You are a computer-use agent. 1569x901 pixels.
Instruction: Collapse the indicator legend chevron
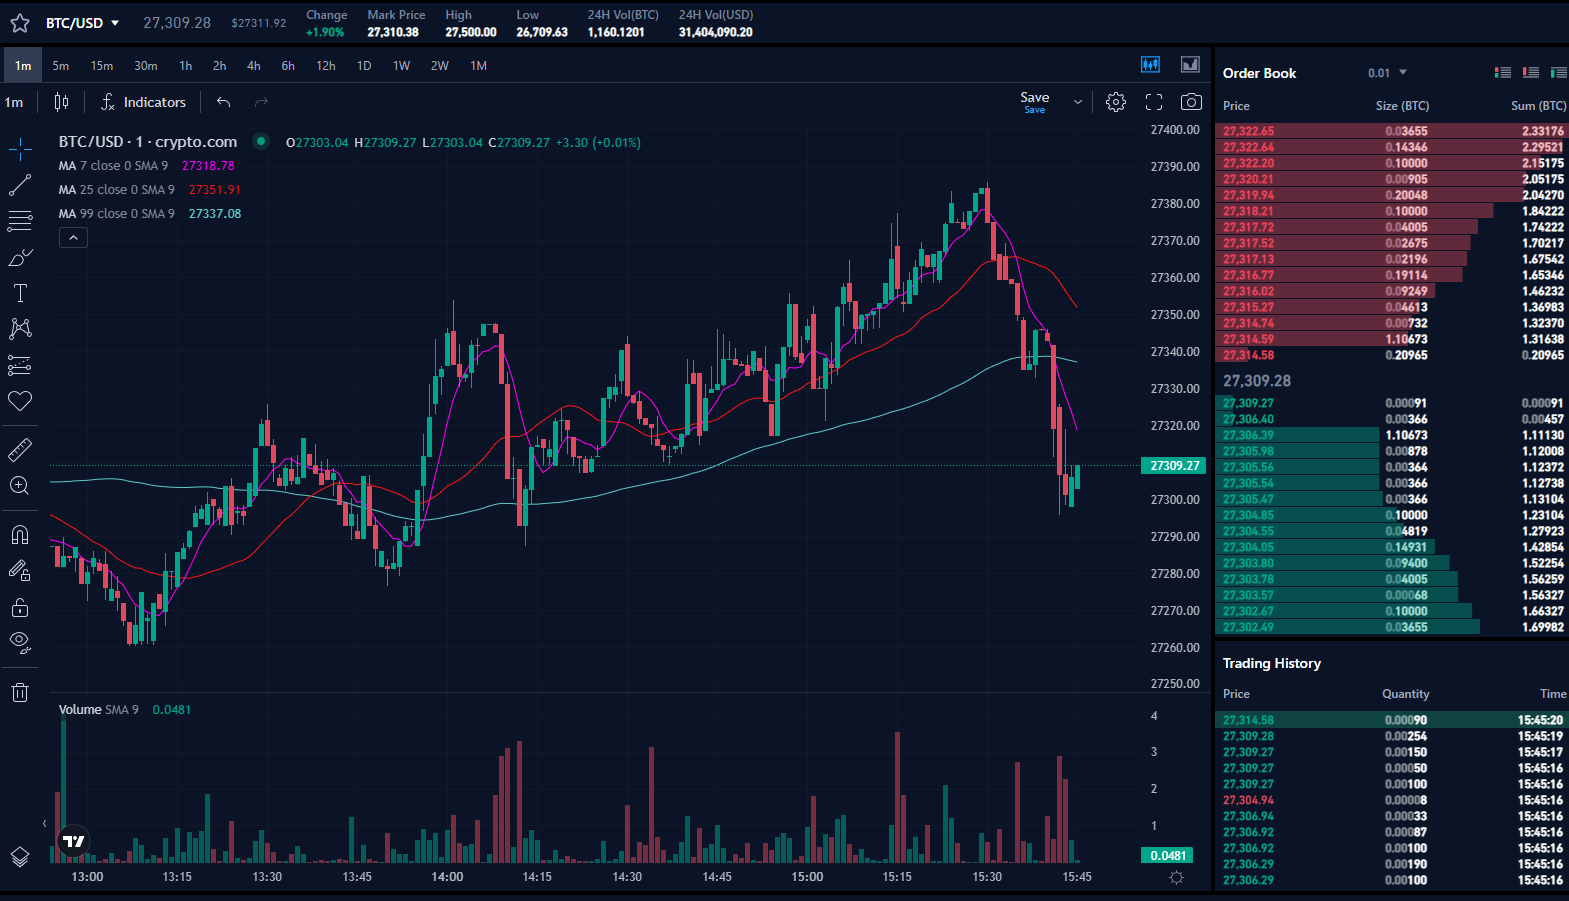pos(73,238)
